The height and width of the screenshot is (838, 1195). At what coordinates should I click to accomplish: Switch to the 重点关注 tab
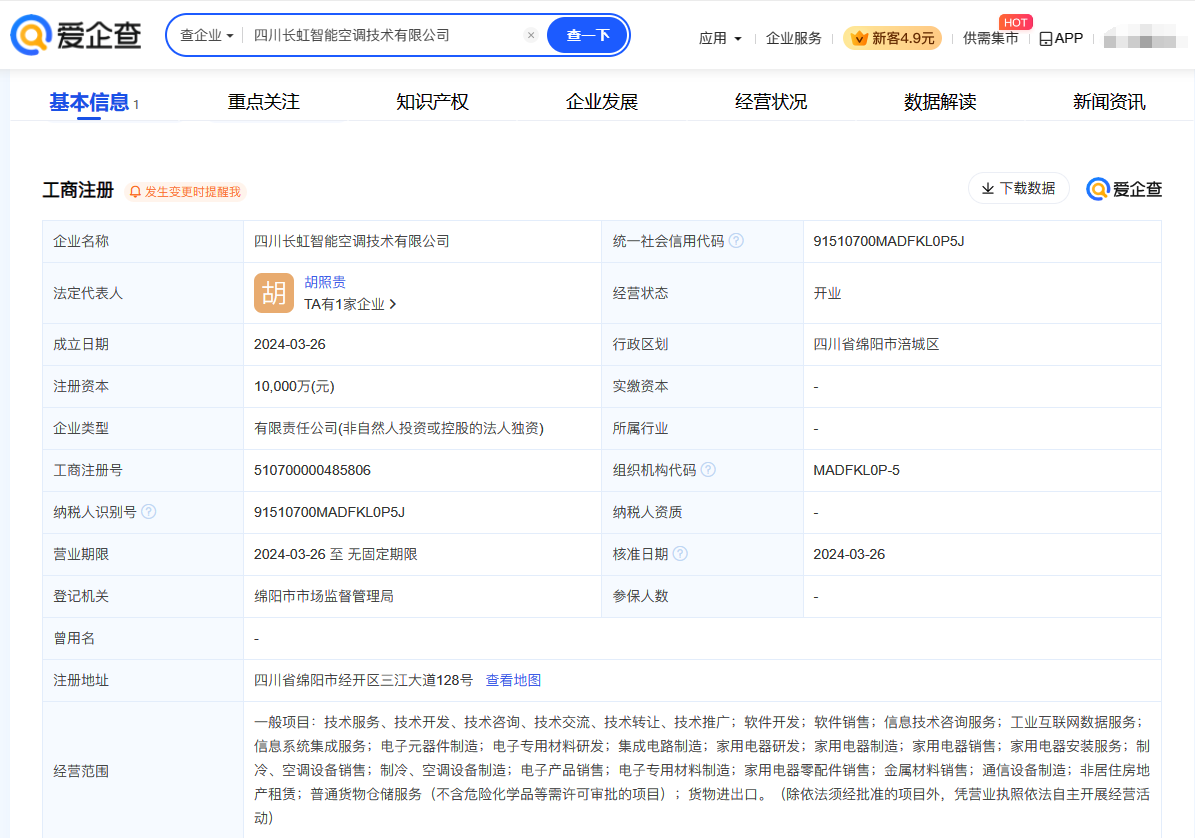pos(264,102)
